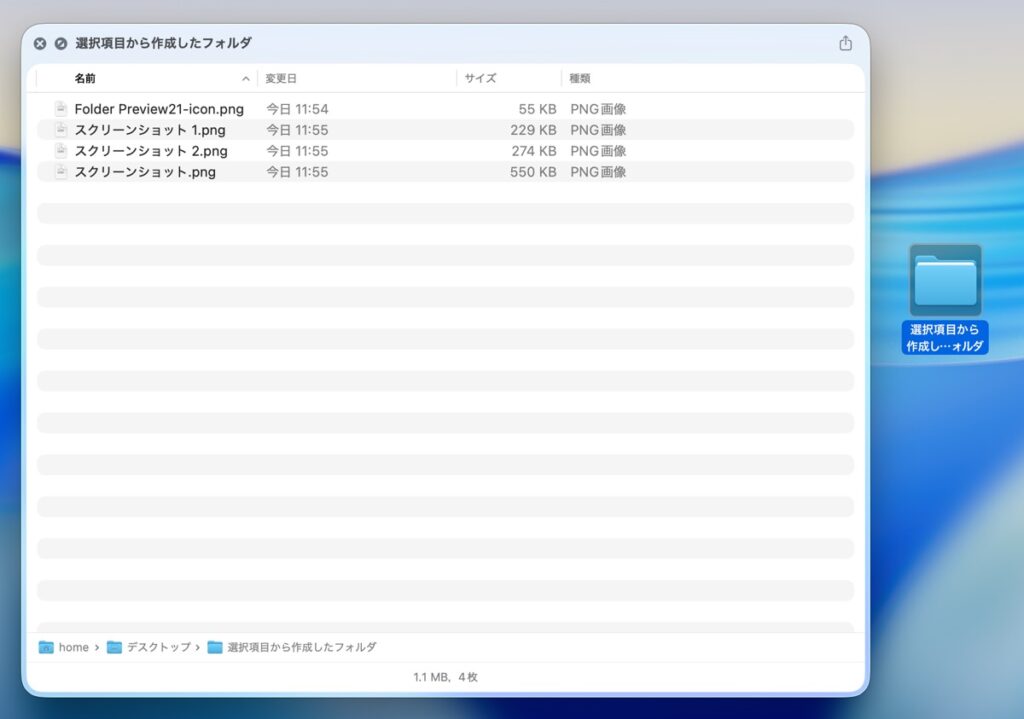This screenshot has width=1024, height=719.
Task: Click the デスクトップ folder icon in the path bar
Action: pyautogui.click(x=114, y=647)
